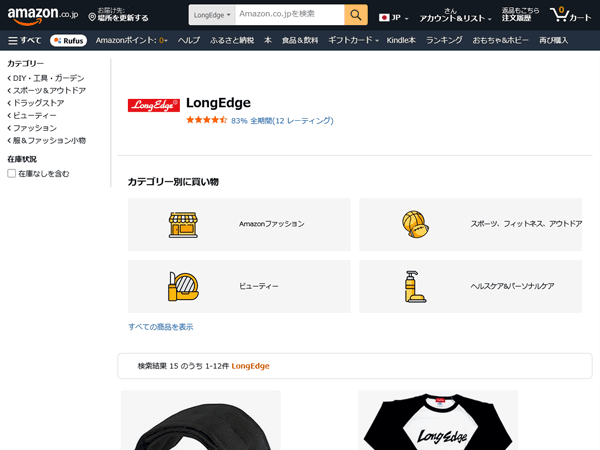
Task: Click the LongEdge red brand logo
Action: pyautogui.click(x=154, y=105)
